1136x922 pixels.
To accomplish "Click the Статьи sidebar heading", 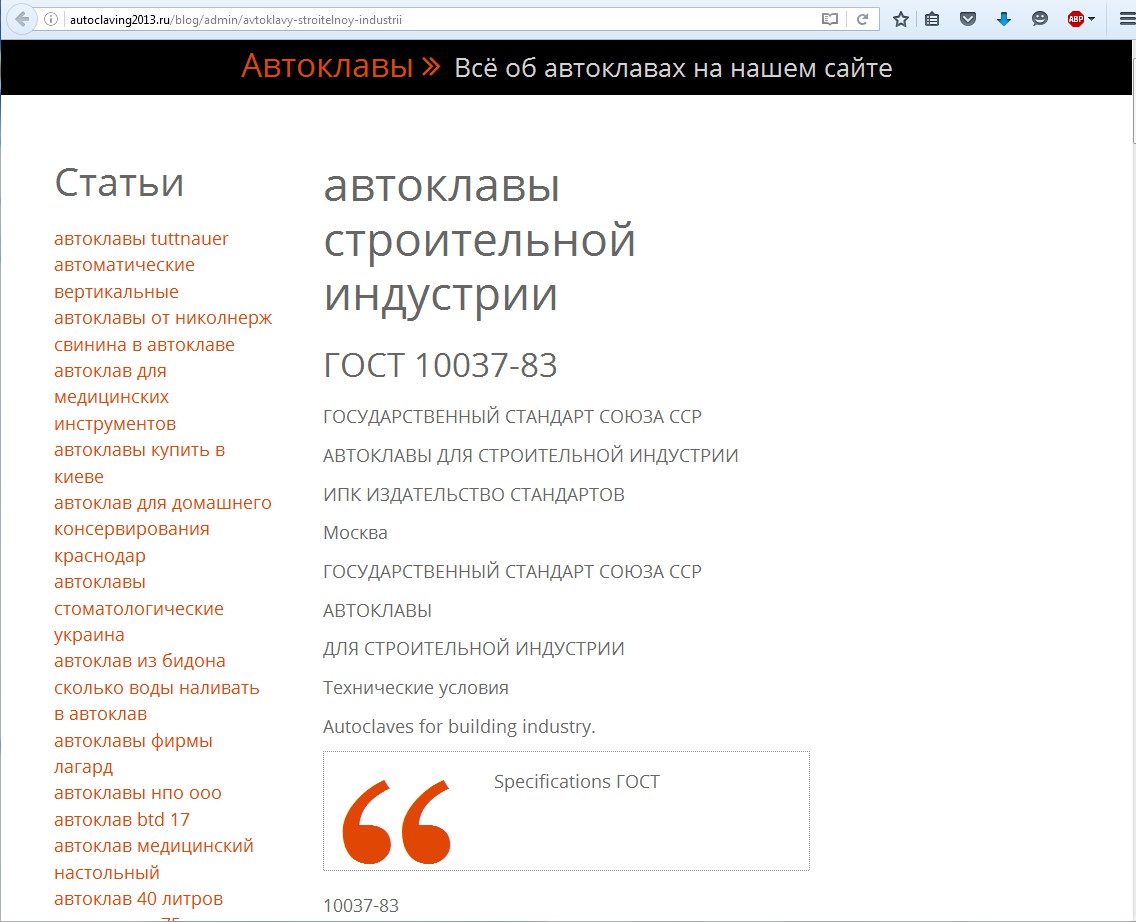I will pyautogui.click(x=120, y=183).
